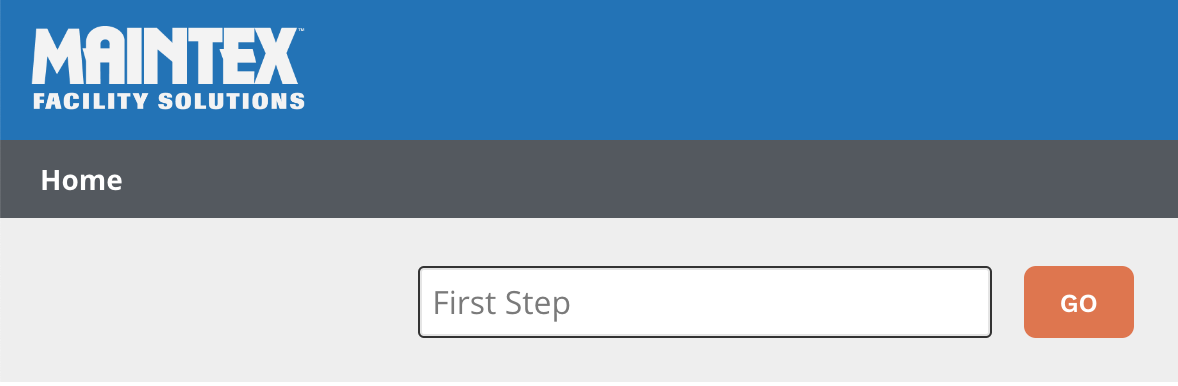Click the orange GO button
This screenshot has width=1178, height=386.
[x=1078, y=302]
